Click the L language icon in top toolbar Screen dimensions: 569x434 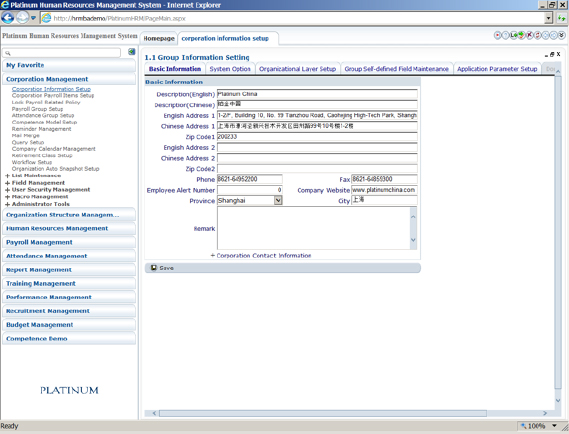pyautogui.click(x=513, y=35)
